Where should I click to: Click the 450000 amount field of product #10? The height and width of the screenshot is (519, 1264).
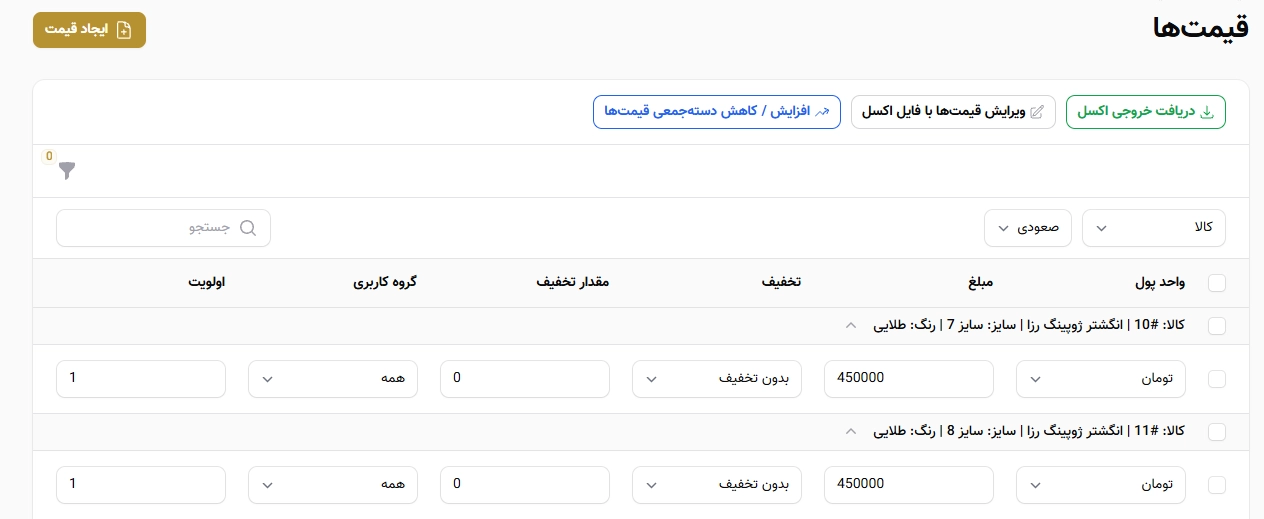pos(909,379)
